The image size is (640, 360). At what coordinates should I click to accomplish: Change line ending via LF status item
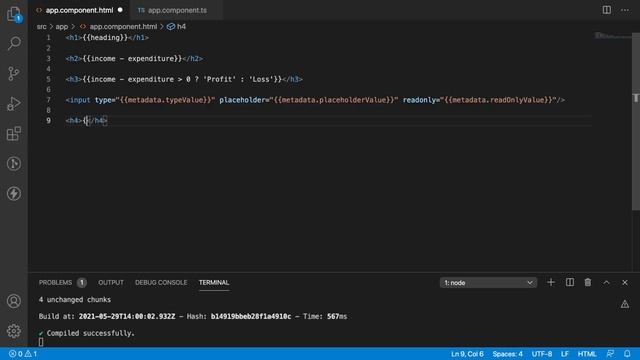point(565,354)
